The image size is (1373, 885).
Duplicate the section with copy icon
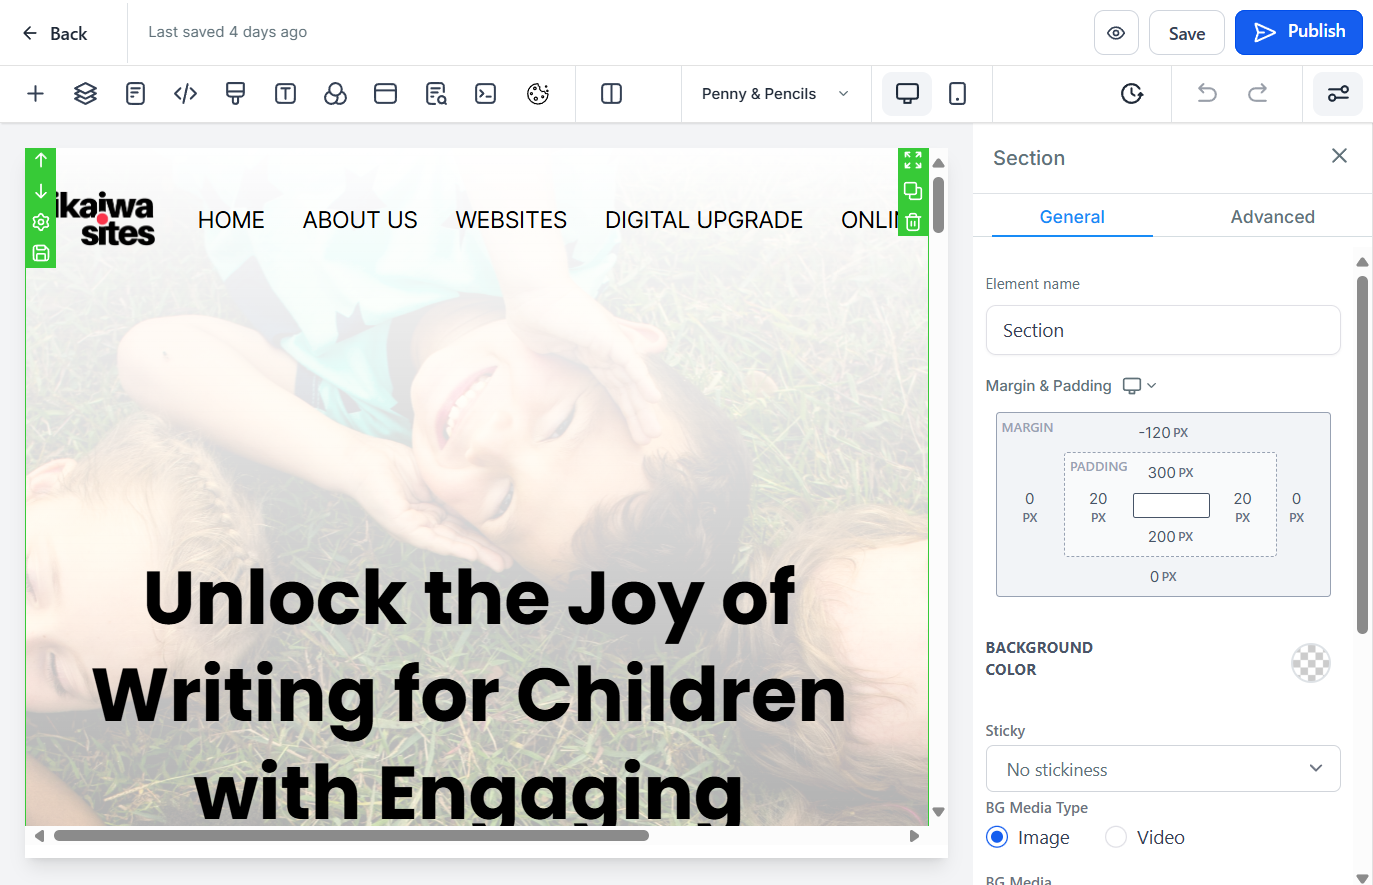point(913,191)
